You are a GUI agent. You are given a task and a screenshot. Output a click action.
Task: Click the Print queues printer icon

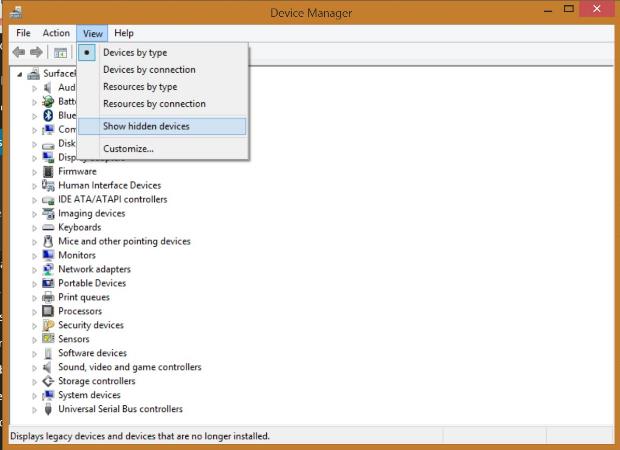[48, 297]
